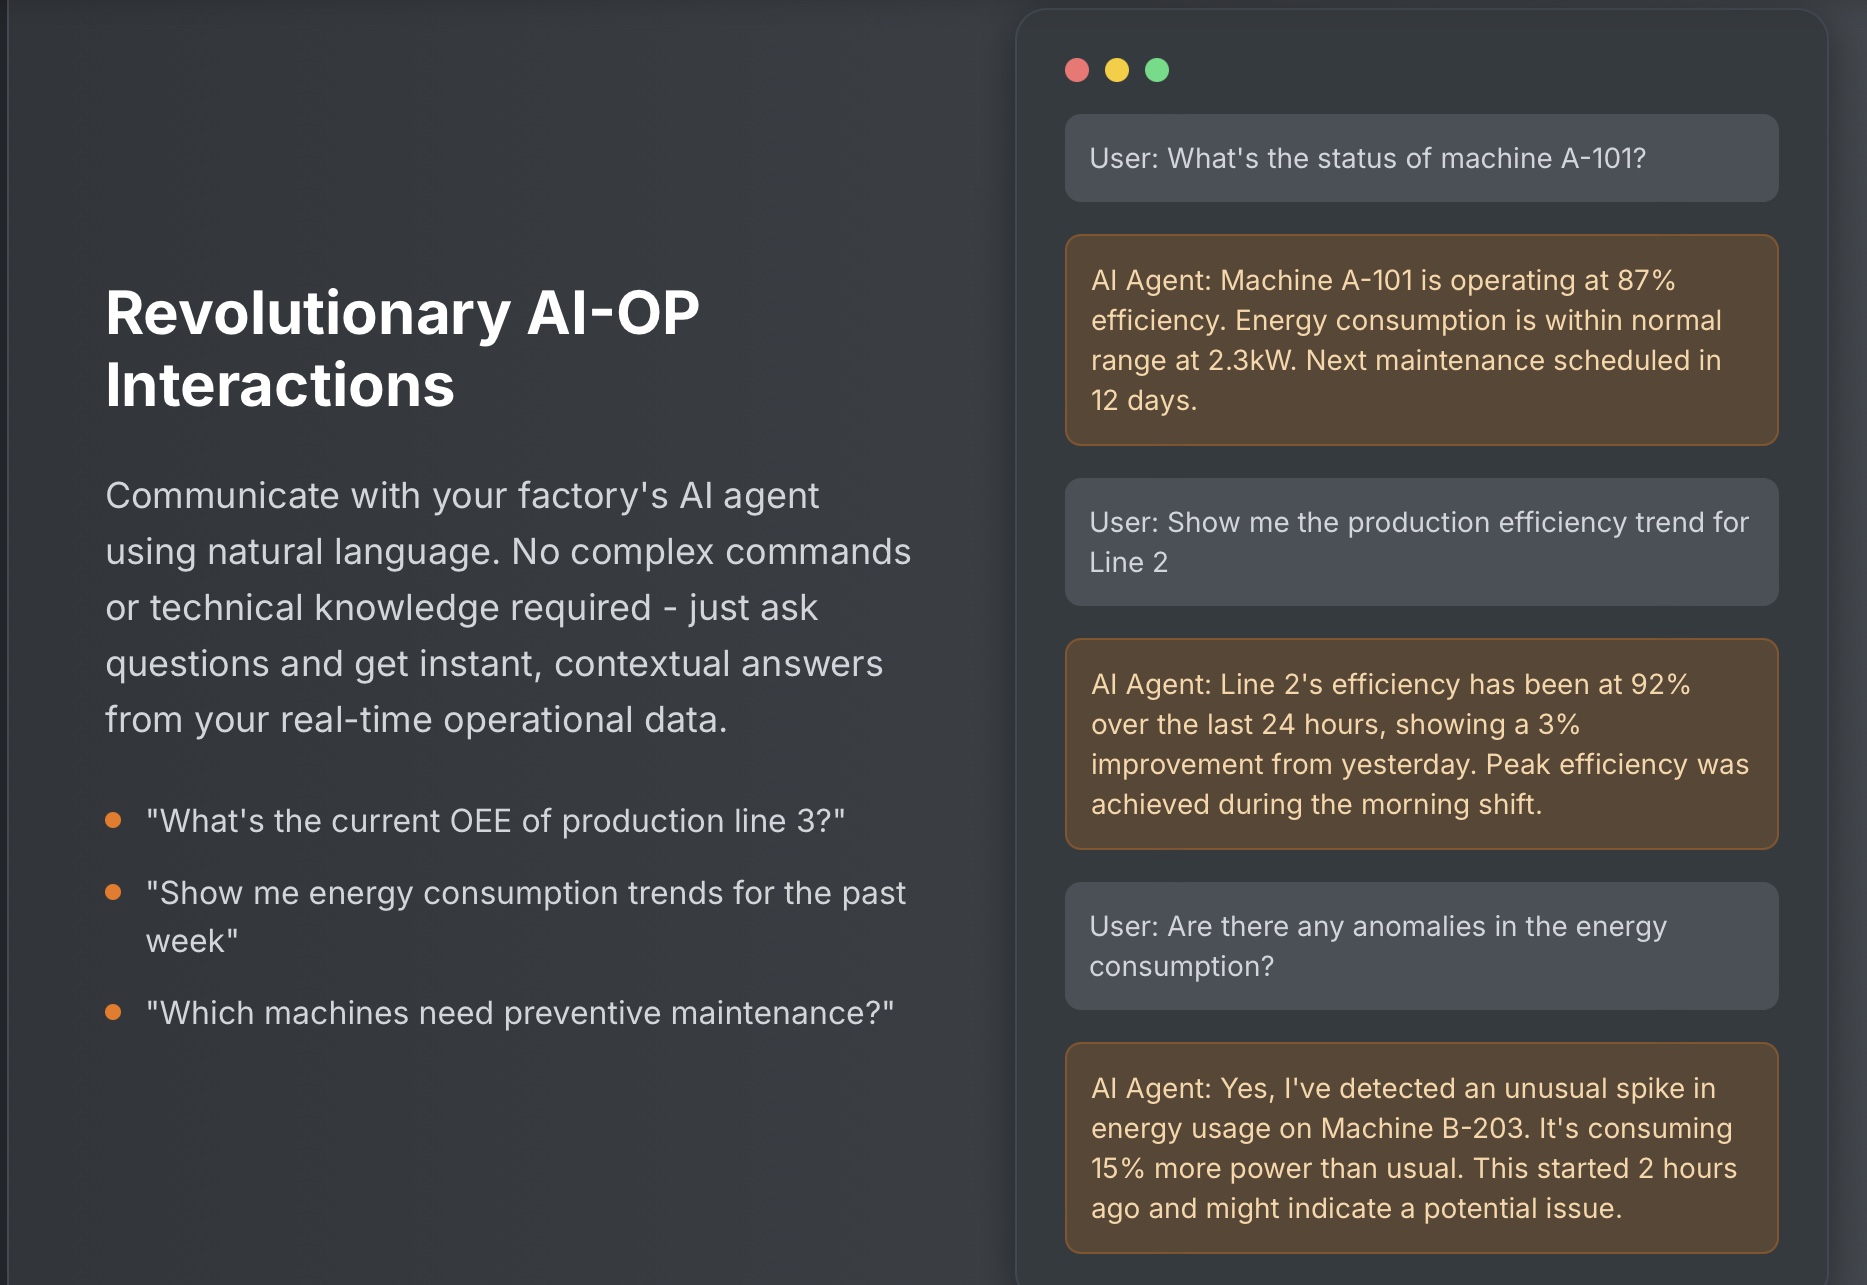The width and height of the screenshot is (1867, 1285).
Task: Select the user message about machine A-101 status
Action: 1420,158
